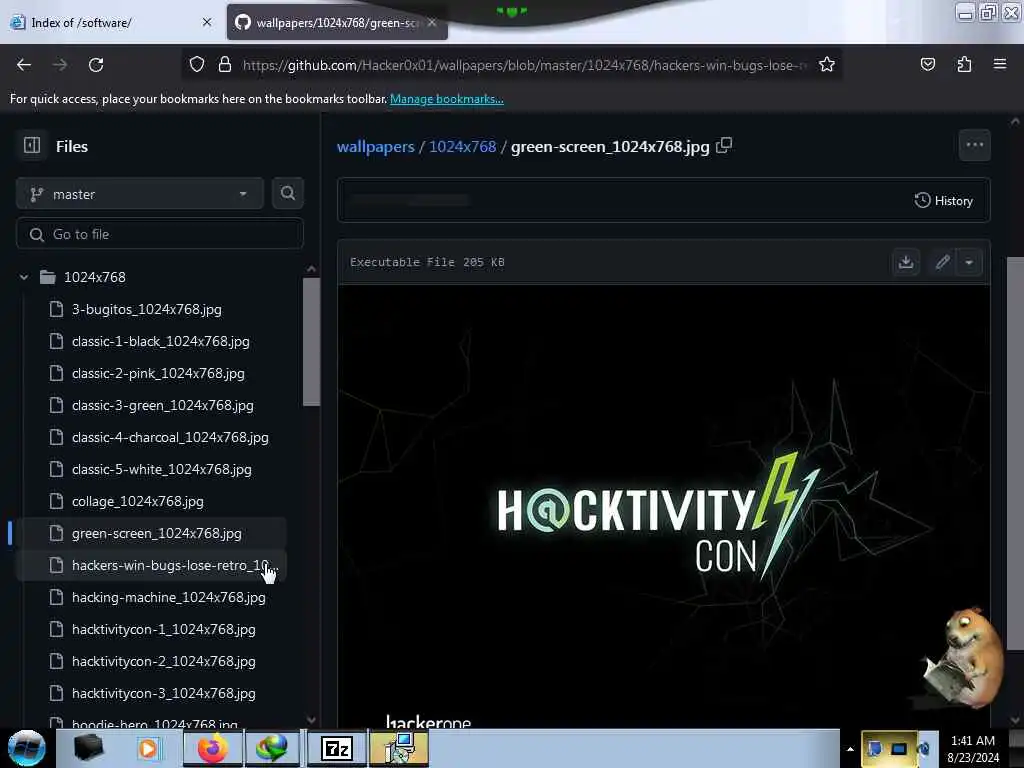Edit this file with the pencil icon
The image size is (1024, 768).
tap(942, 262)
